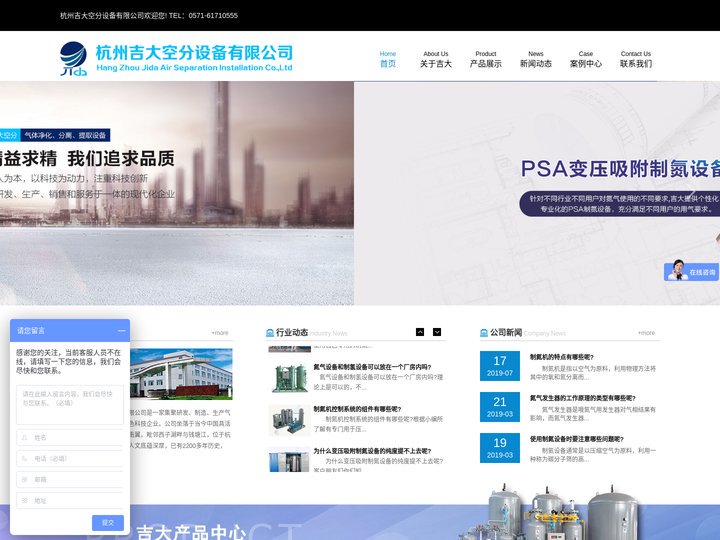Viewport: 720px width, 540px height.
Task: Open the company building photo
Action: (181, 373)
